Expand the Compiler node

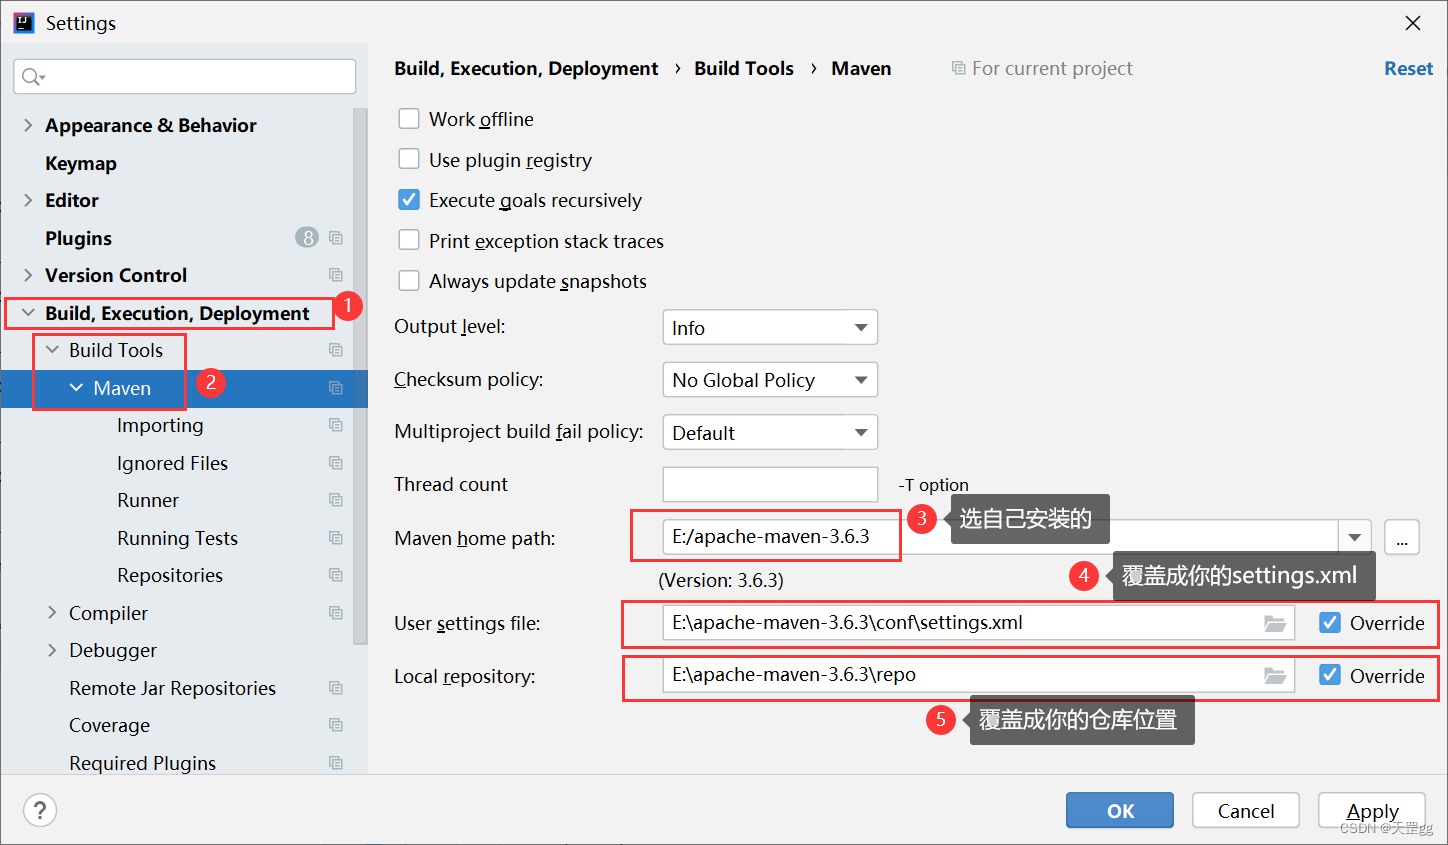(x=52, y=613)
